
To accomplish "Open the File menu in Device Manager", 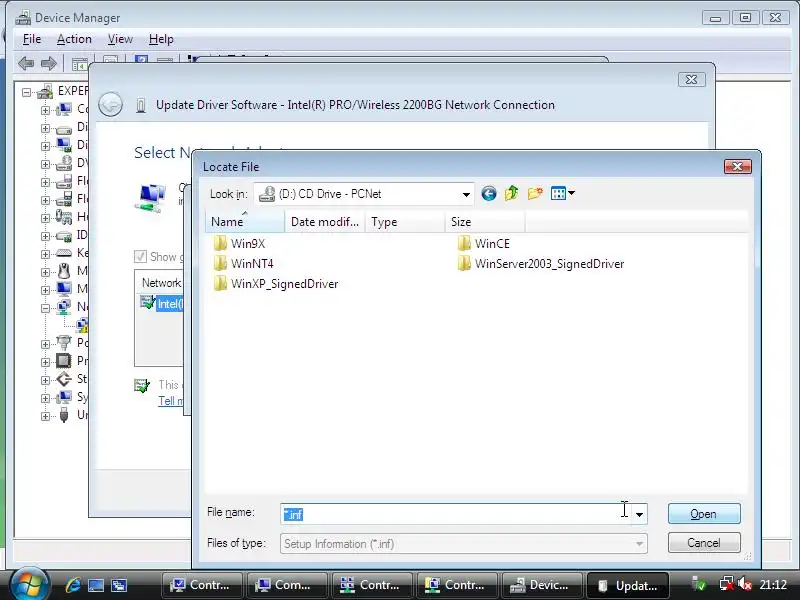I will pos(32,39).
